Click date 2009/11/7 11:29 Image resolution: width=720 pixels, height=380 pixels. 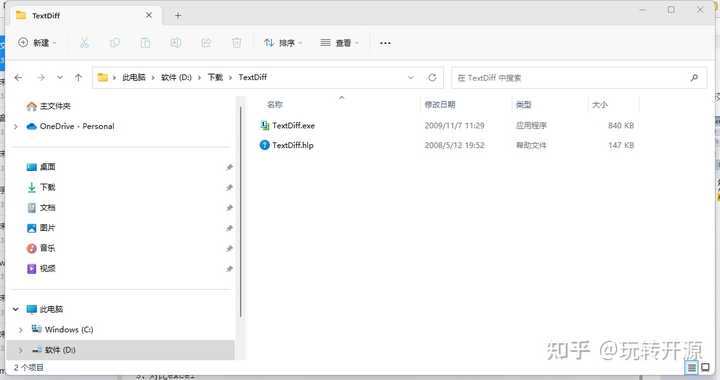(x=454, y=125)
